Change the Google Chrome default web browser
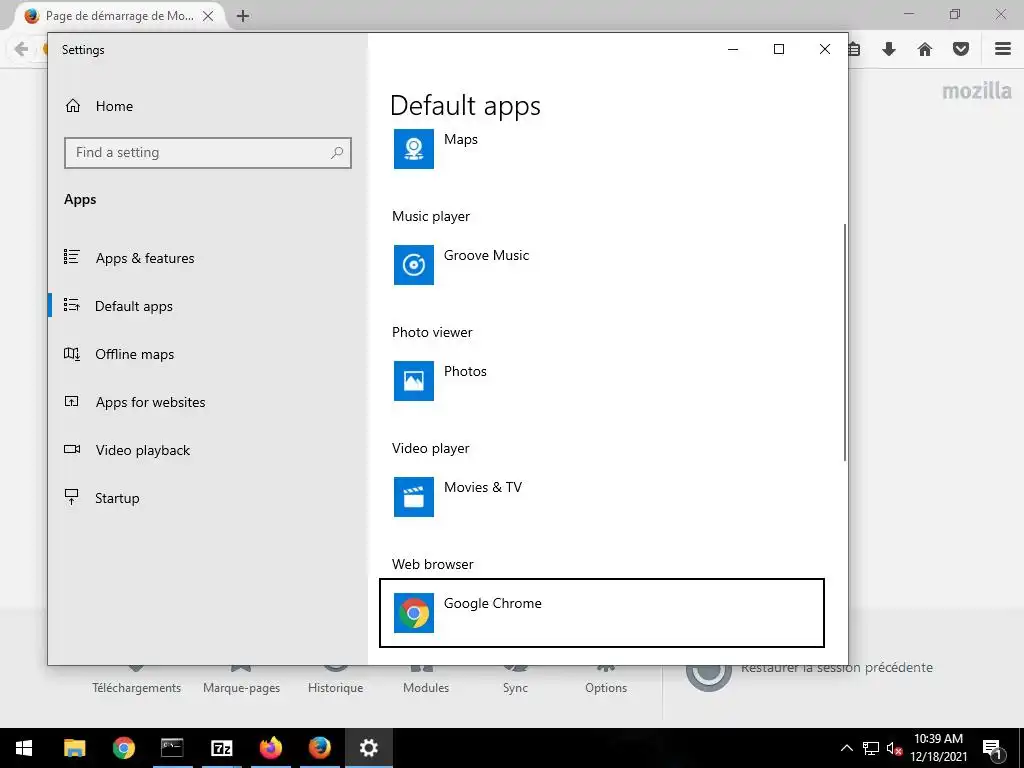Image resolution: width=1024 pixels, height=768 pixels. pyautogui.click(x=601, y=613)
